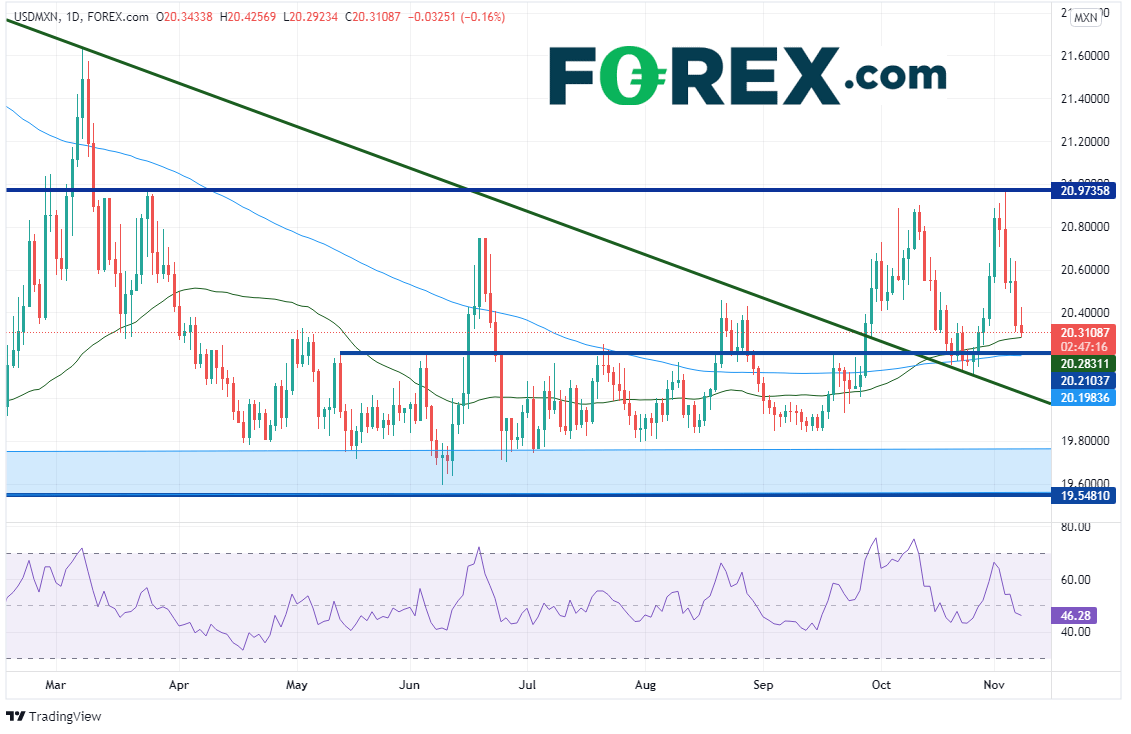Click the high value H20.42569 in header
The image size is (1131, 734).
pyautogui.click(x=247, y=17)
